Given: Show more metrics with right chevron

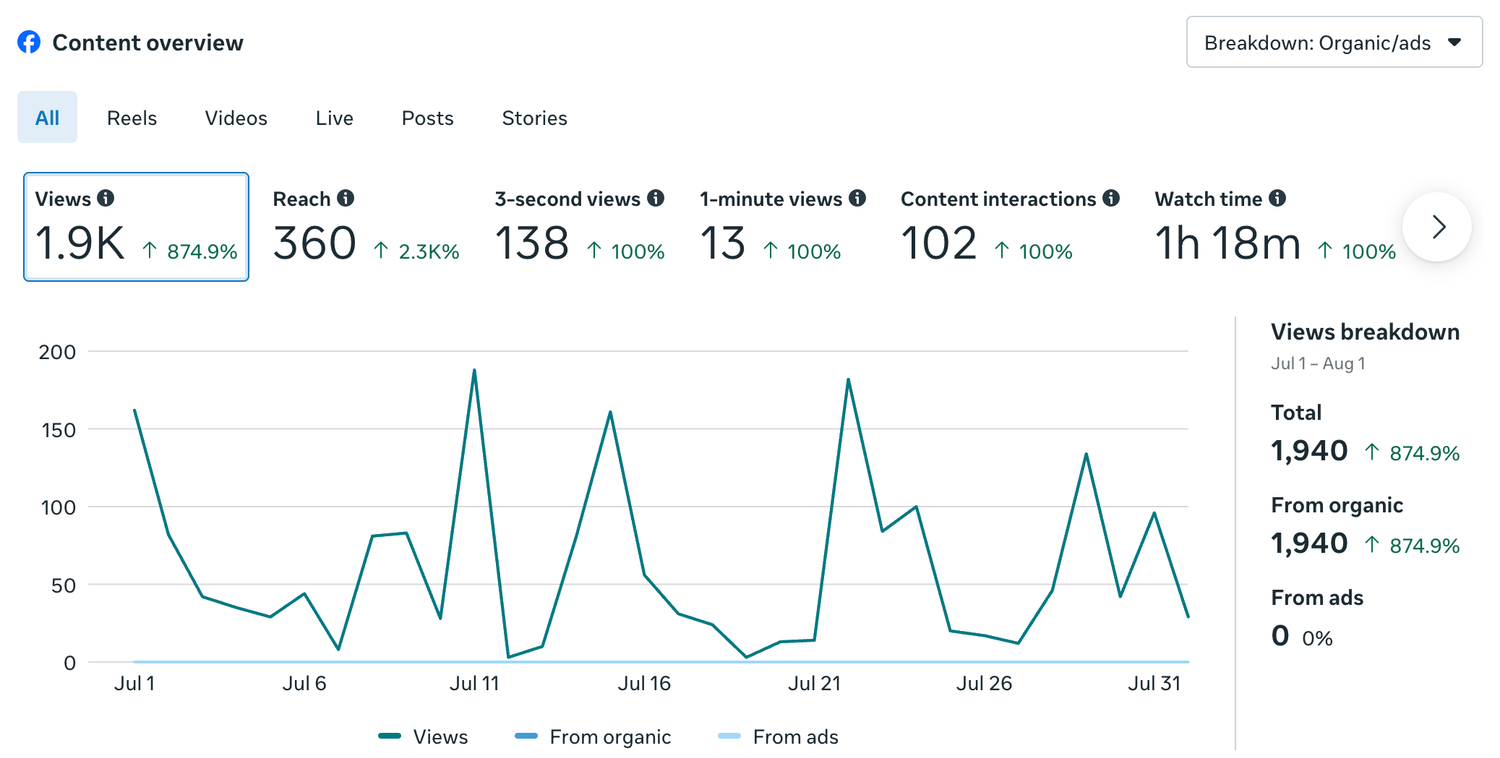Looking at the screenshot, I should [1437, 227].
